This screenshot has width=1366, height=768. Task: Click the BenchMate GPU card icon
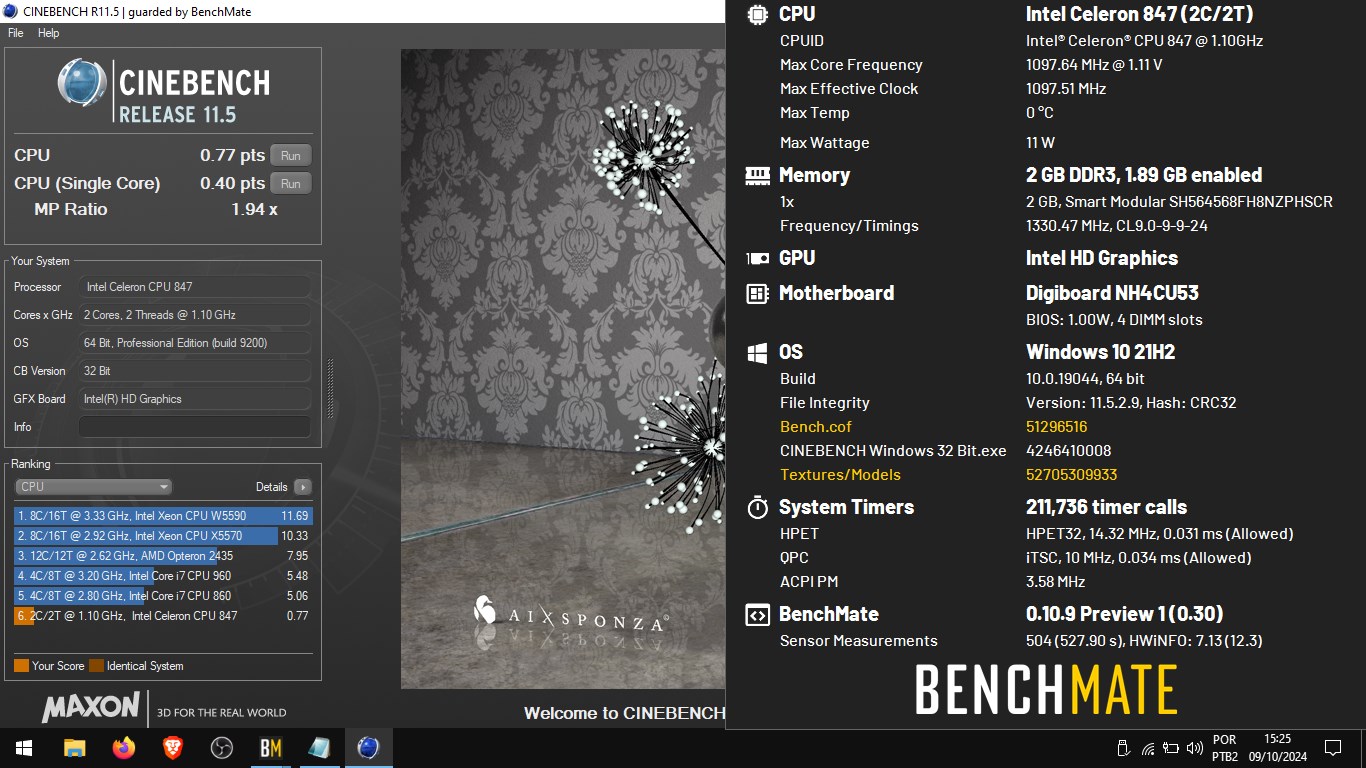[x=758, y=258]
